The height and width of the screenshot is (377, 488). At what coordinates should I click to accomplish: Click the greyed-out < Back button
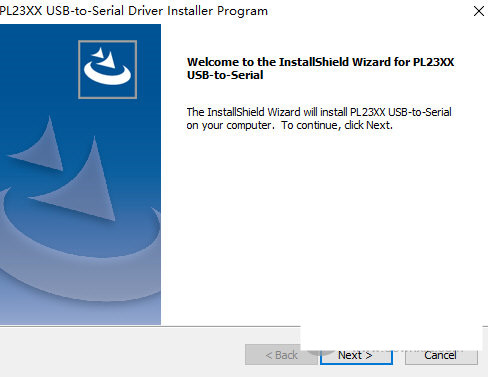281,355
